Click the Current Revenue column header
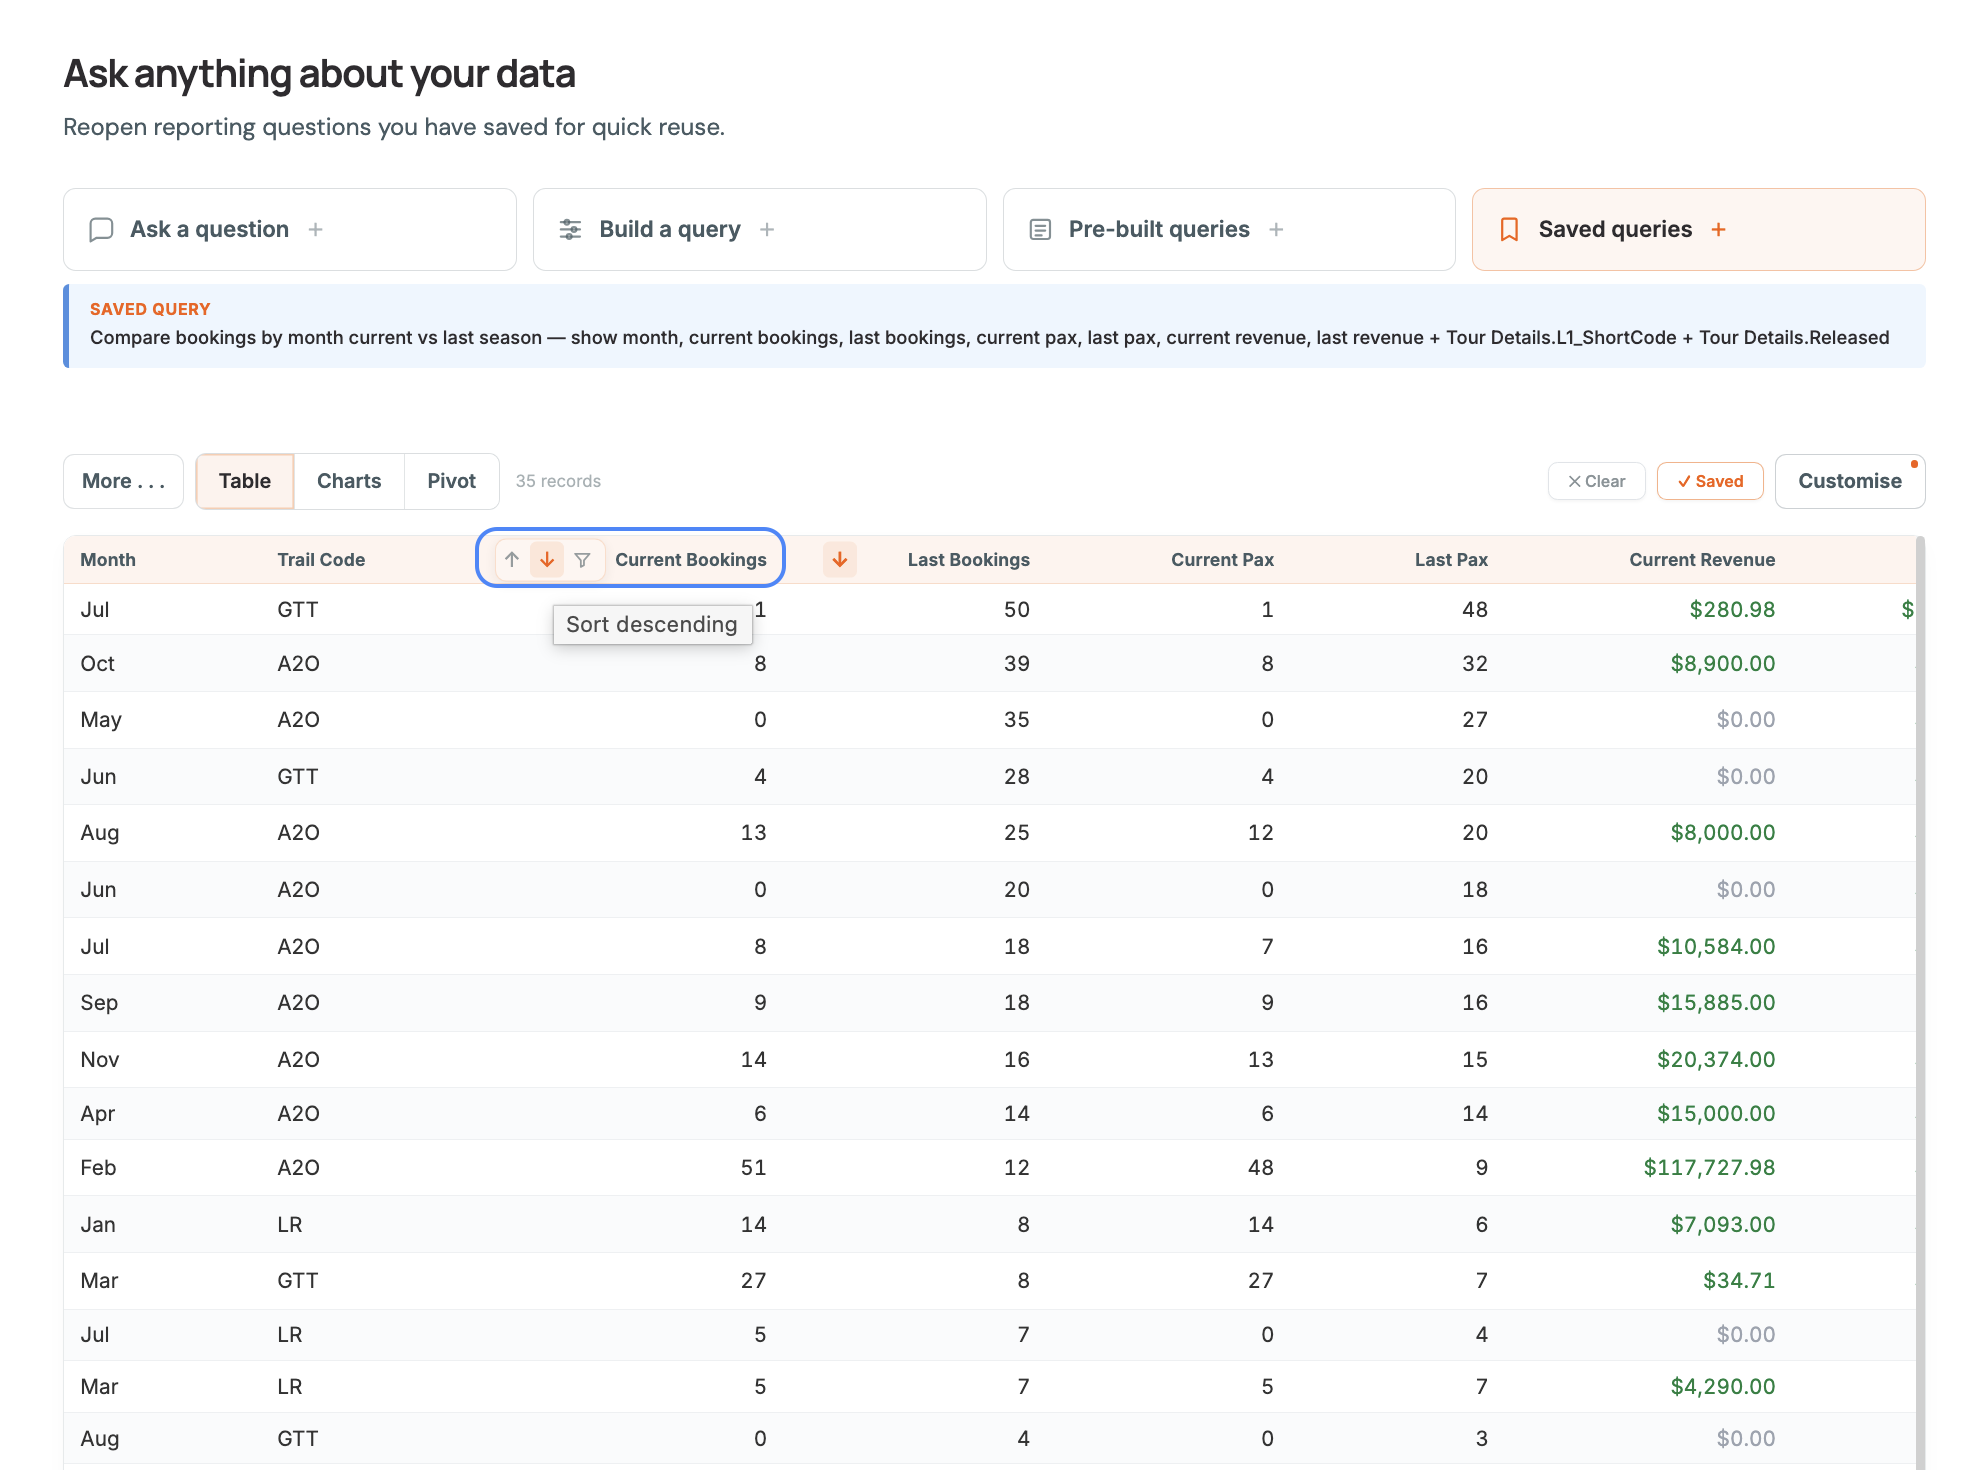 tap(1702, 560)
